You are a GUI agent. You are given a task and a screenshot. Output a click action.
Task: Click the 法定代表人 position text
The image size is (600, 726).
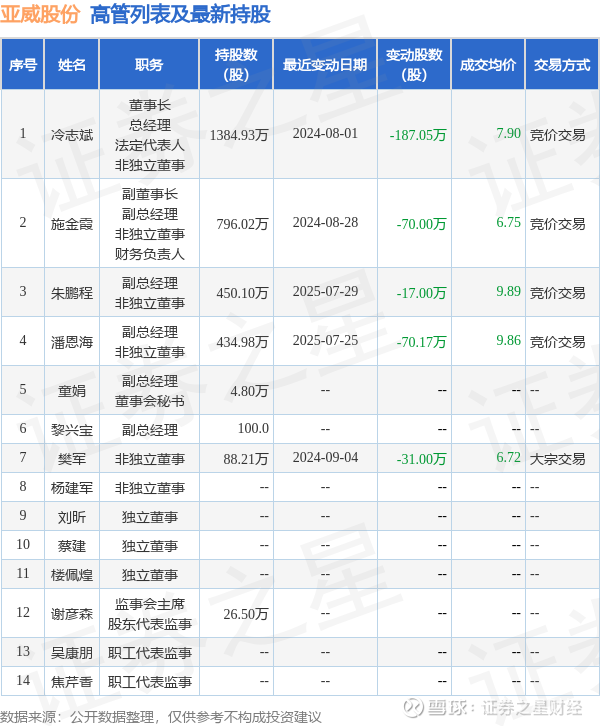tap(150, 145)
